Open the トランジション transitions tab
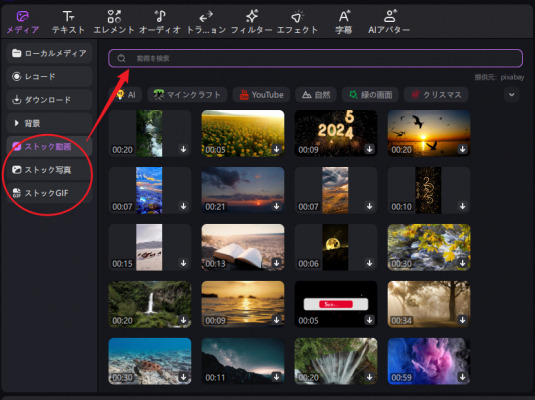This screenshot has height=400, width=535. pos(206,22)
